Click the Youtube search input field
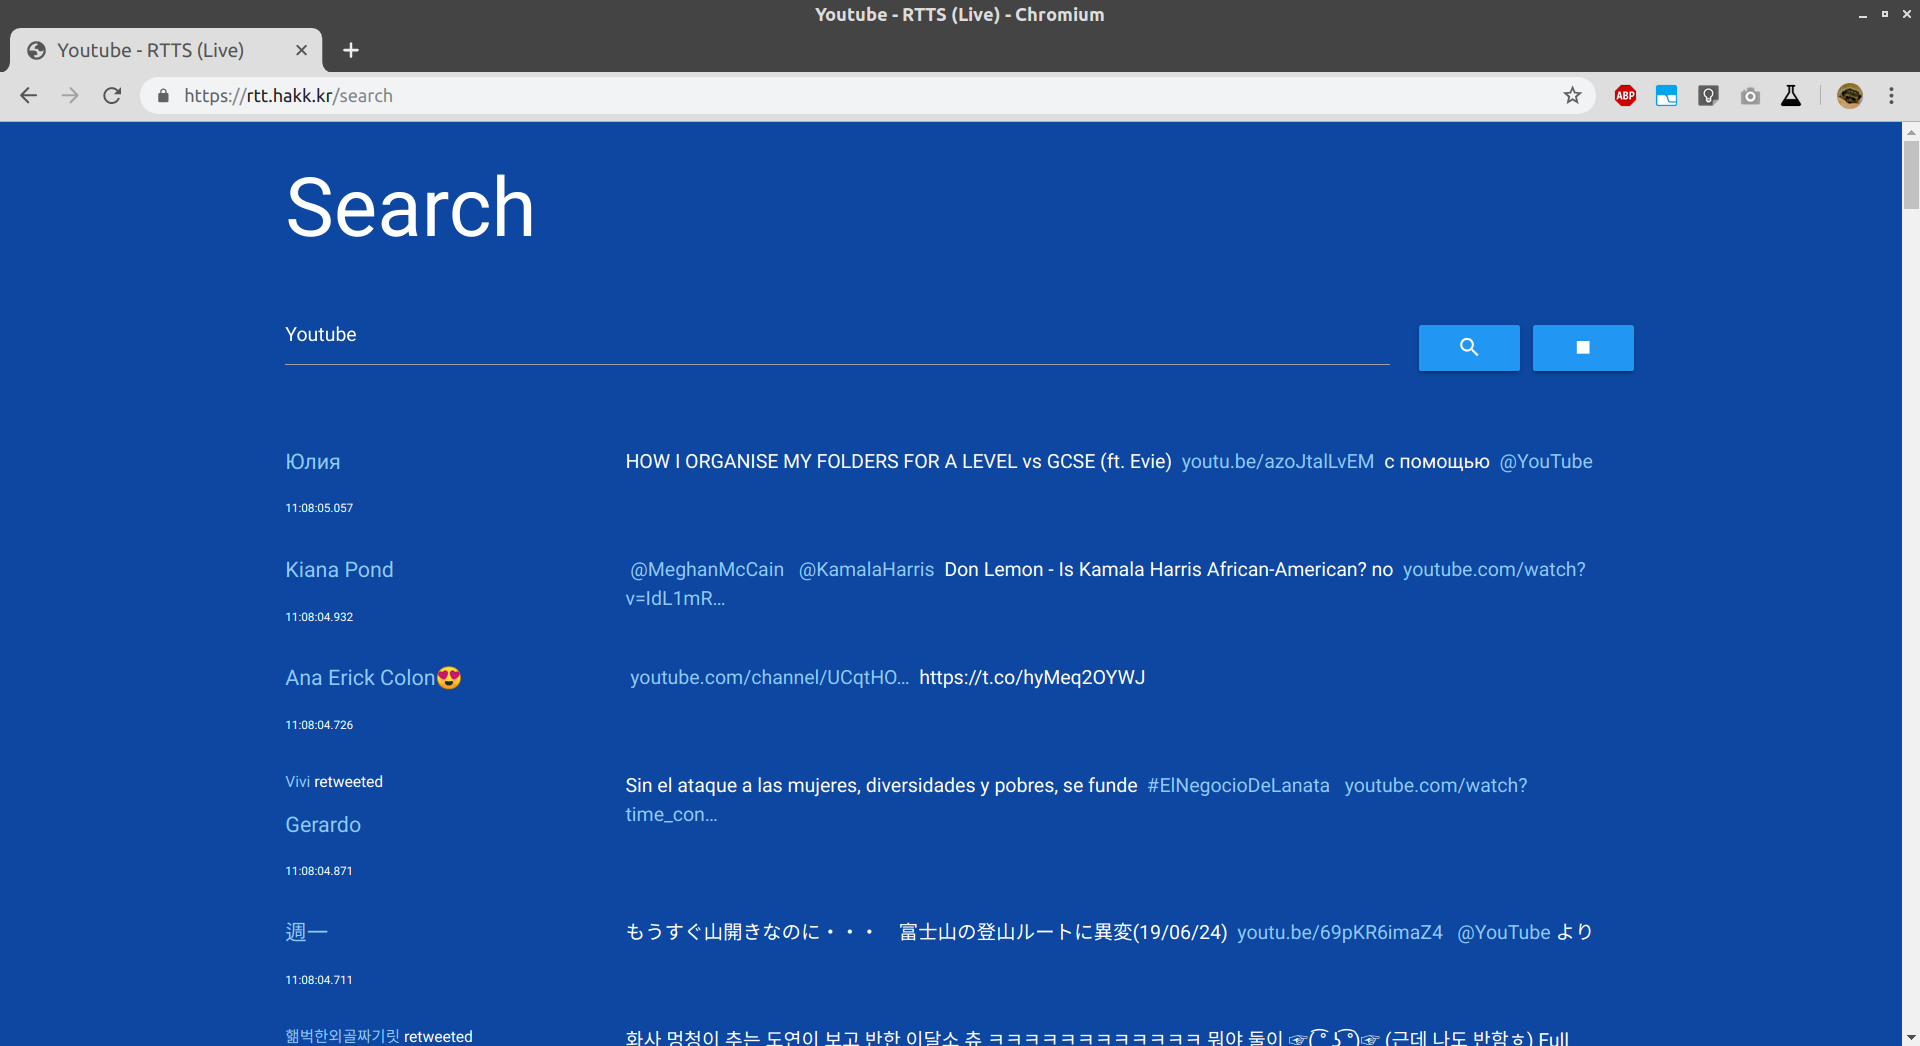1920x1046 pixels. pyautogui.click(x=837, y=335)
